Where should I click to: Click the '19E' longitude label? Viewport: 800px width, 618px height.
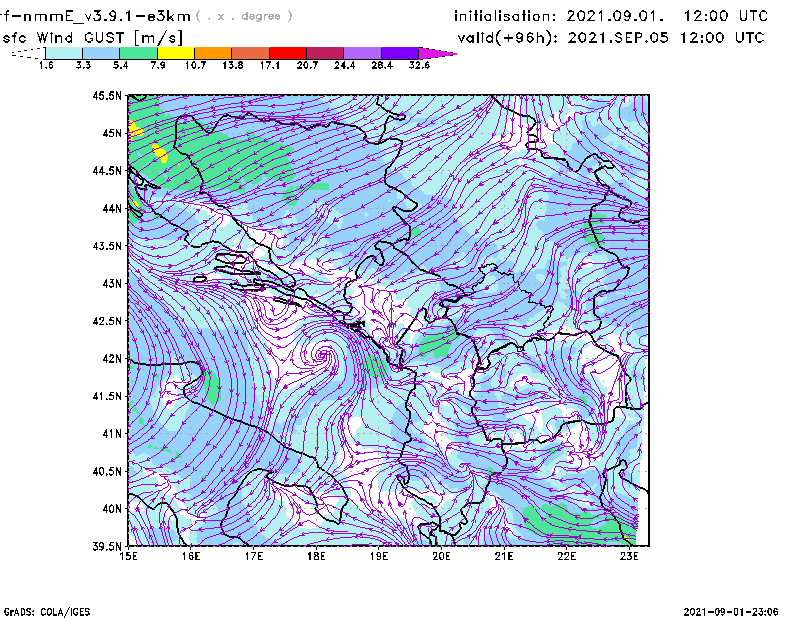[x=379, y=556]
